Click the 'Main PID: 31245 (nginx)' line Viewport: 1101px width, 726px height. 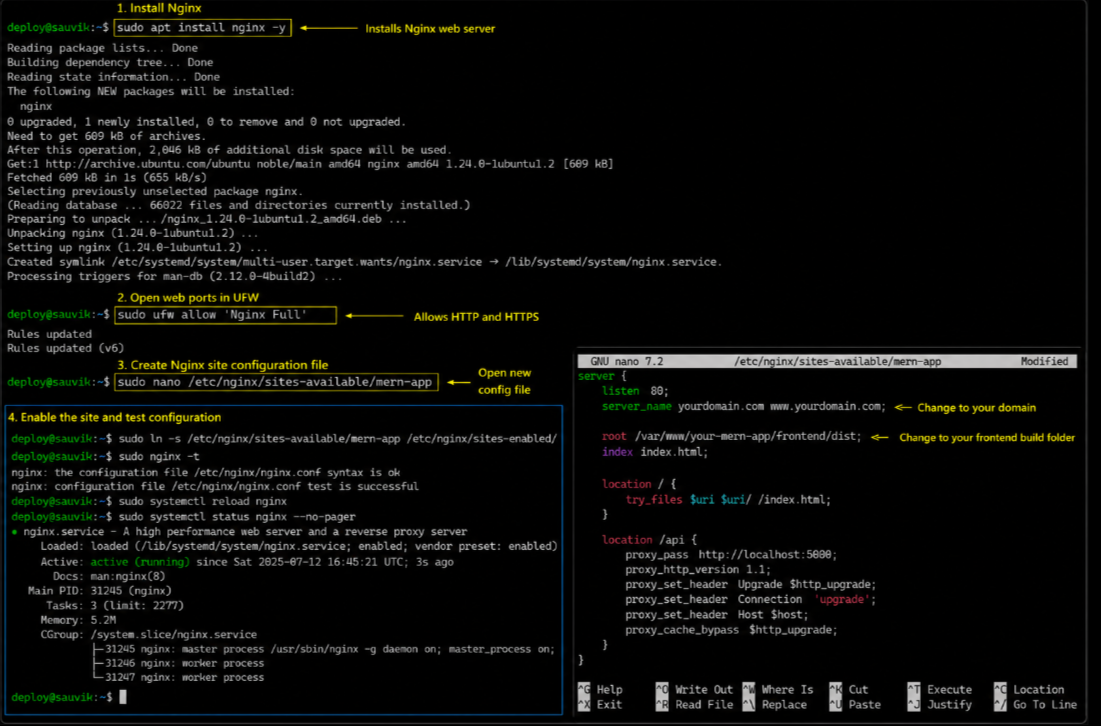(x=99, y=590)
